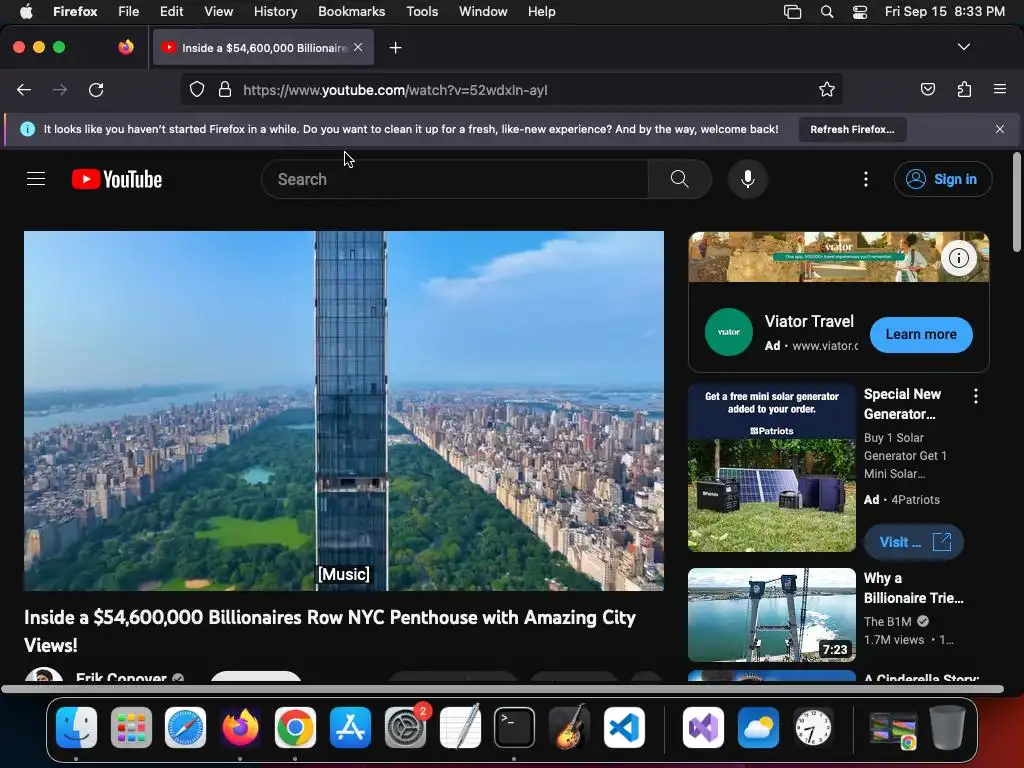The width and height of the screenshot is (1024, 768).
Task: Open the View menu
Action: pyautogui.click(x=218, y=12)
